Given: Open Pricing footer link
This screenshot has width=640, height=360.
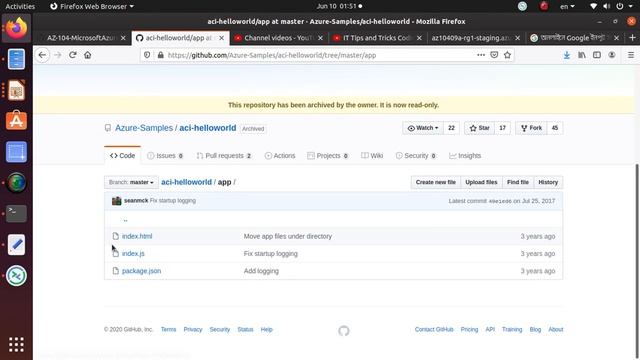Looking at the screenshot, I should coord(469,329).
